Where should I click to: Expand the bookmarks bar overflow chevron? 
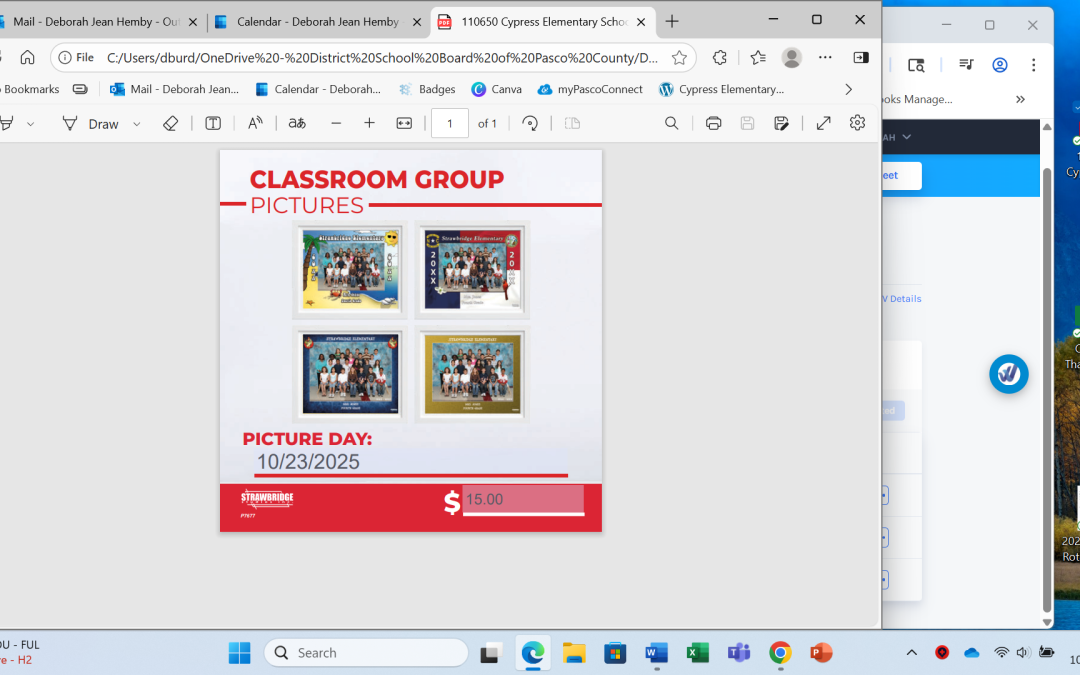[848, 89]
